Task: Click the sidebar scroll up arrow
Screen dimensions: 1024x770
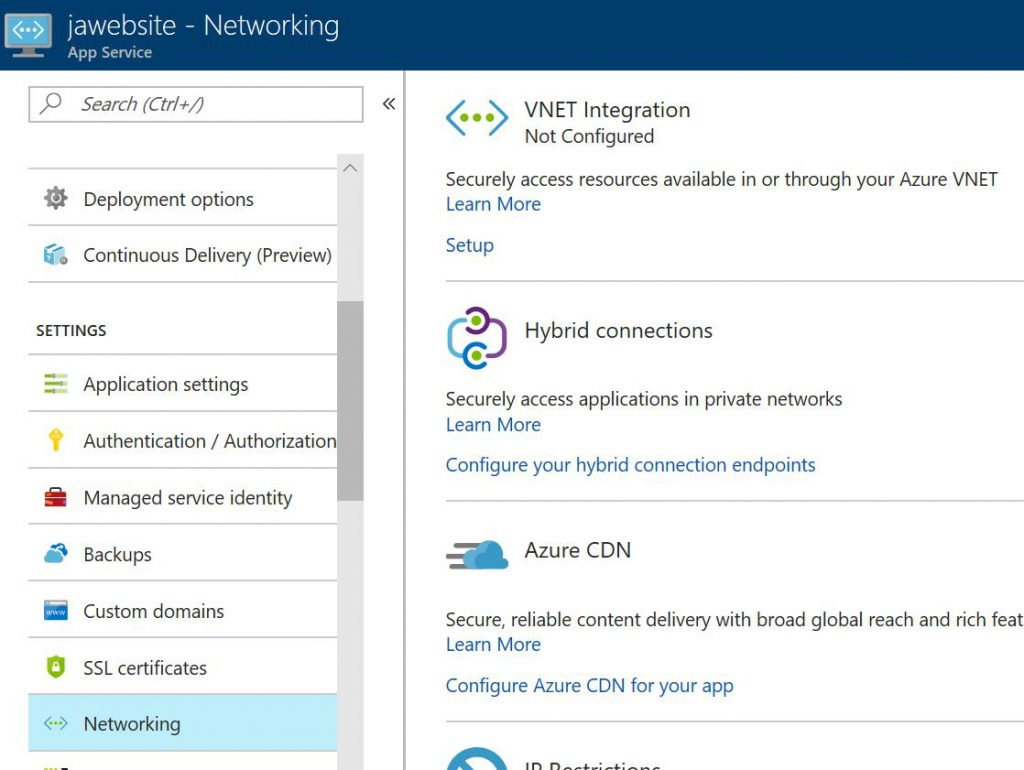Action: point(350,168)
